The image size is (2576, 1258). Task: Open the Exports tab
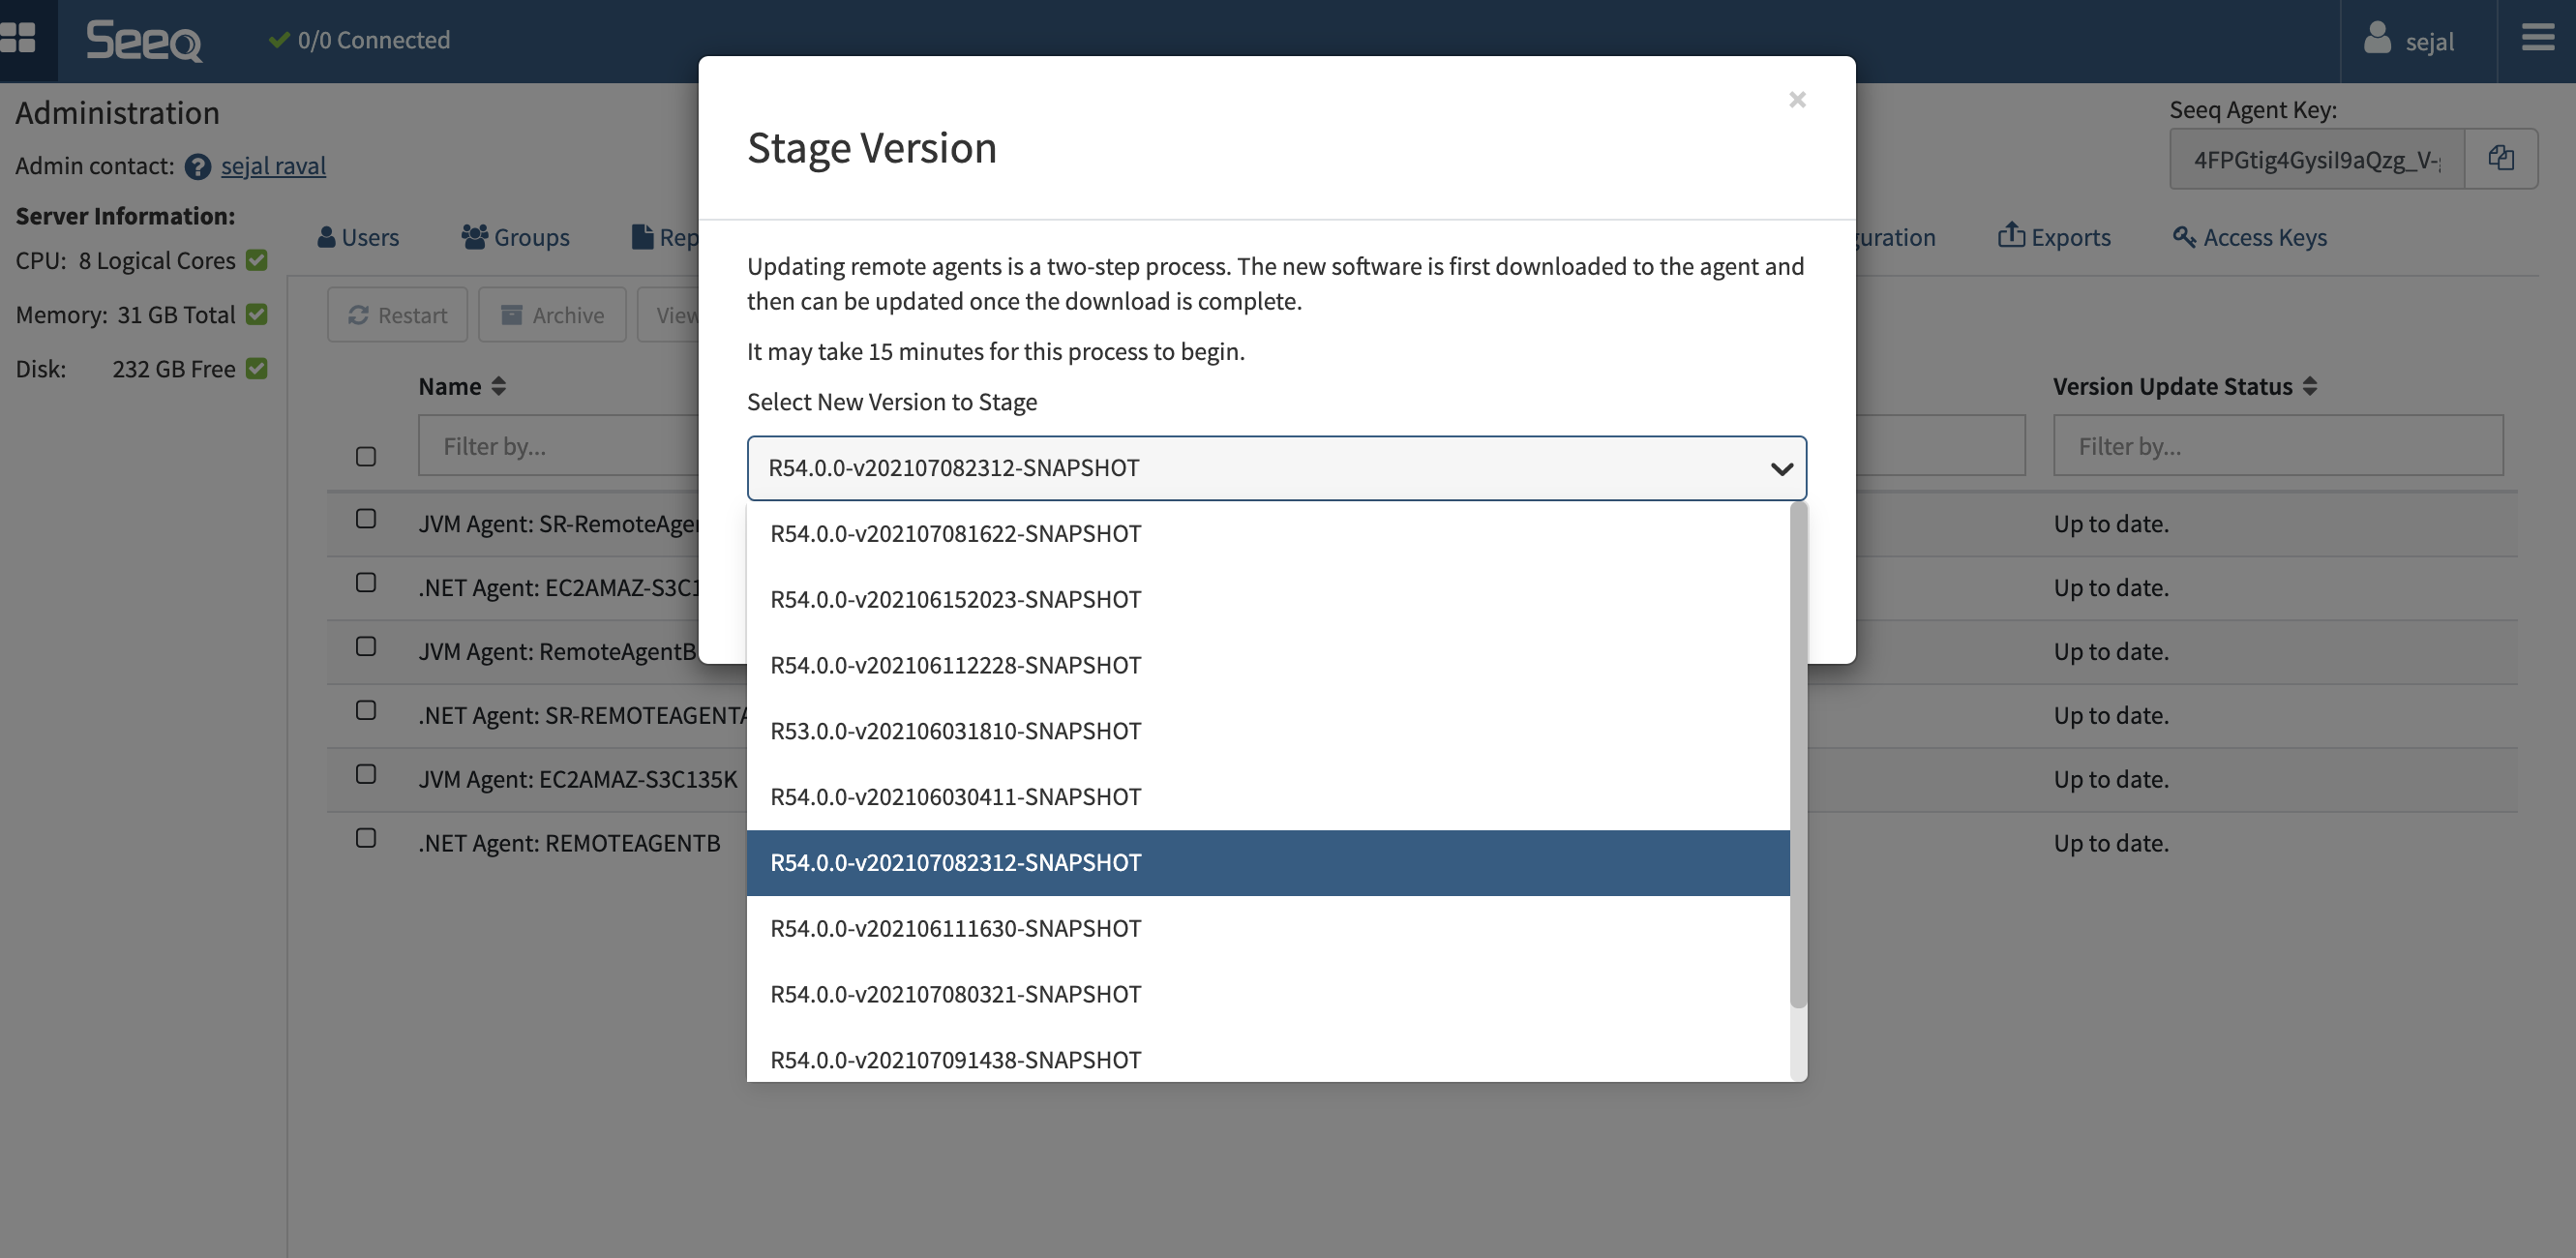(2054, 237)
